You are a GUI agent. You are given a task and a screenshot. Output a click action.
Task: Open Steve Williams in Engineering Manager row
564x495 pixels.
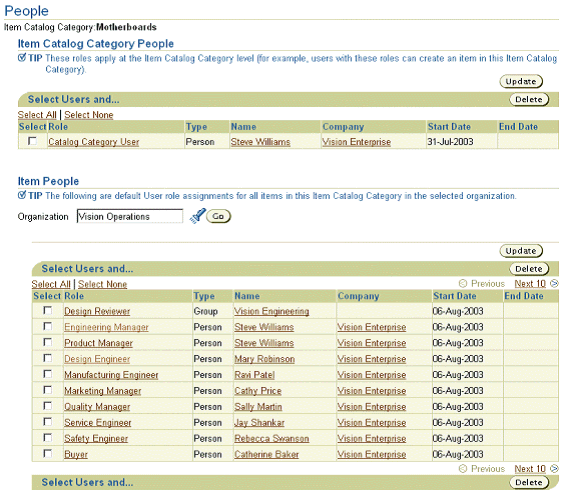tap(264, 327)
